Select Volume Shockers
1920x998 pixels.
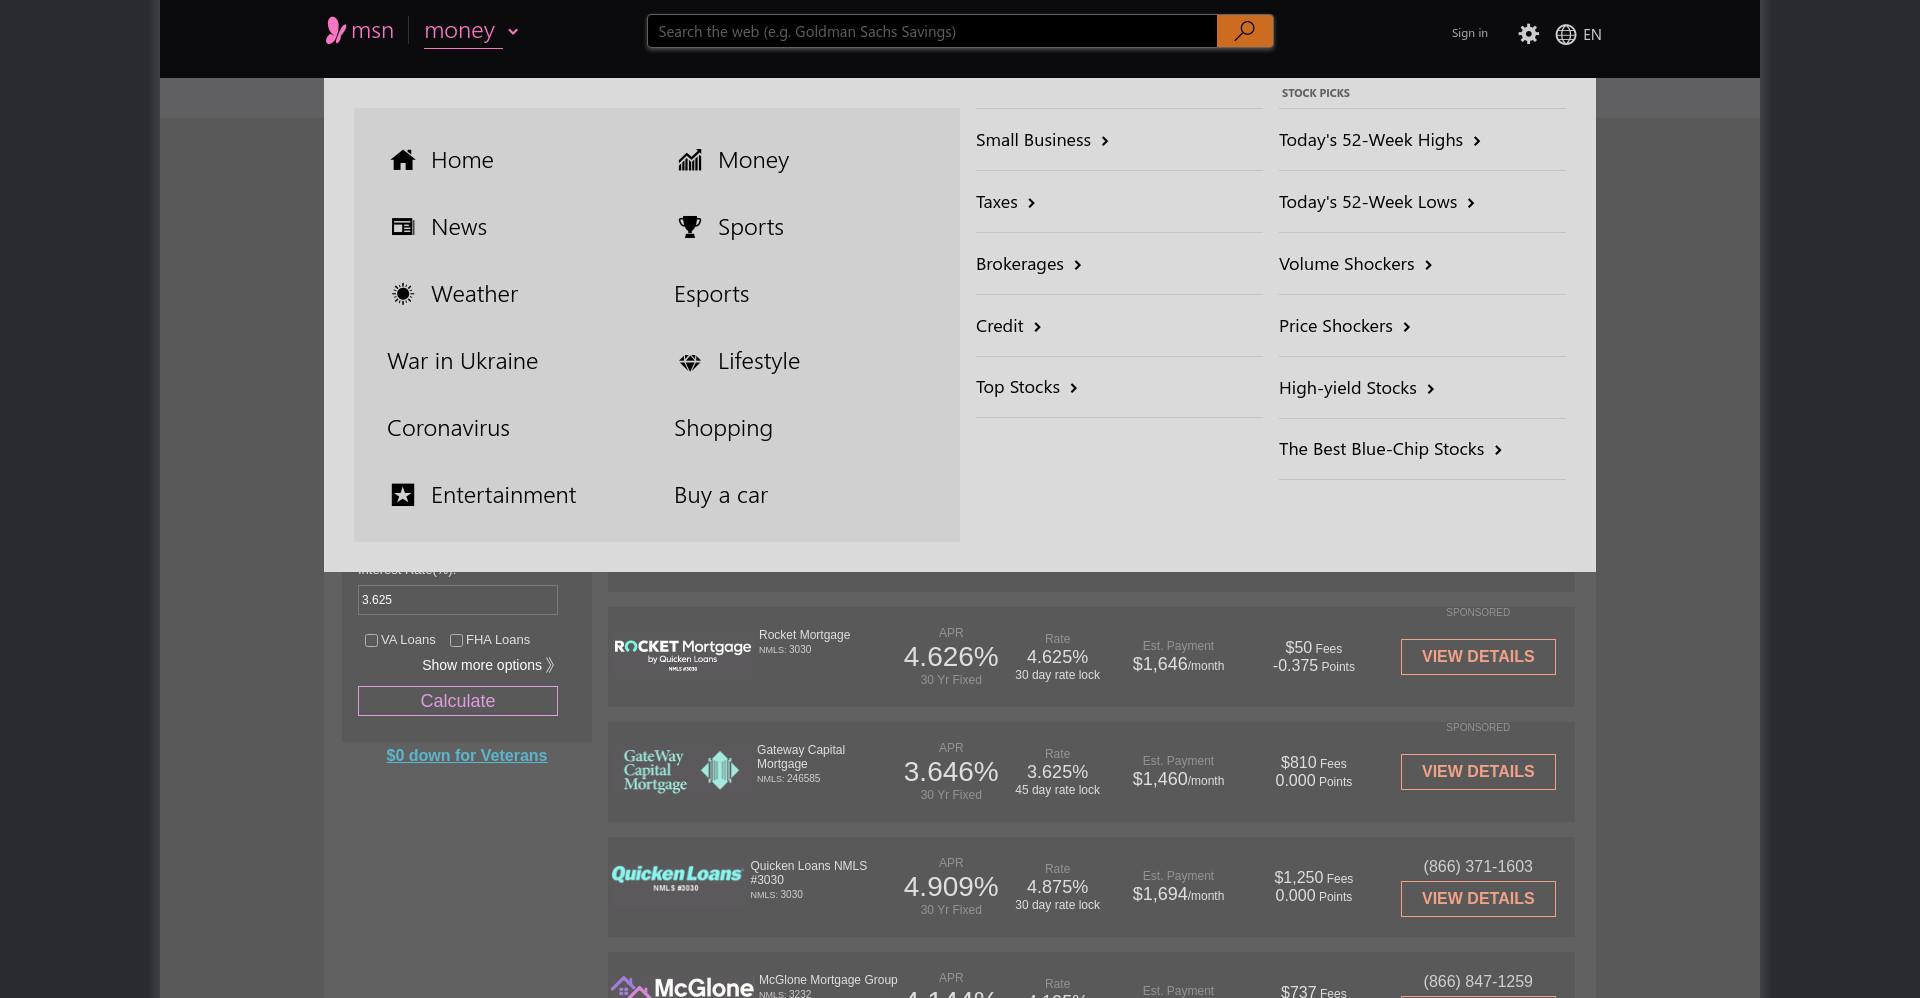(x=1356, y=264)
